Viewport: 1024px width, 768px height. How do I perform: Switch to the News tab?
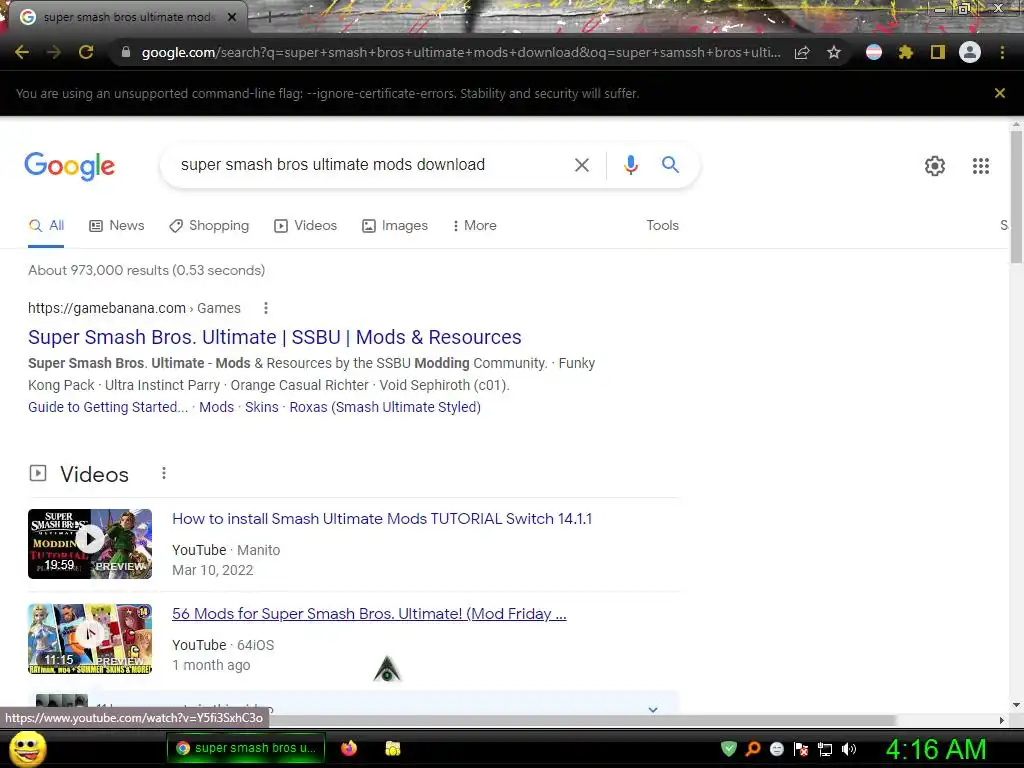[x=117, y=225]
